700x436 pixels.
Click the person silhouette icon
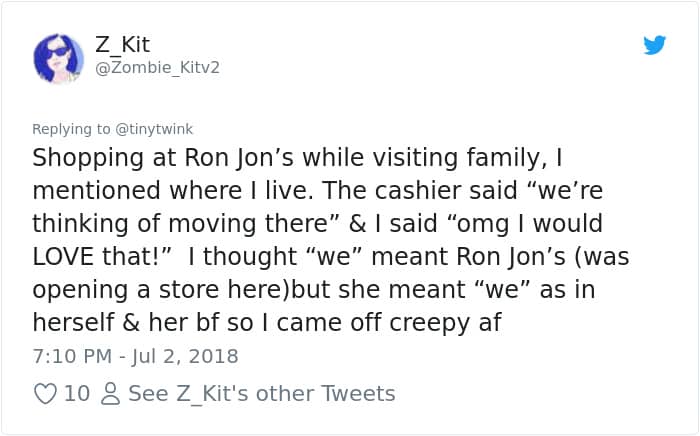(x=112, y=394)
